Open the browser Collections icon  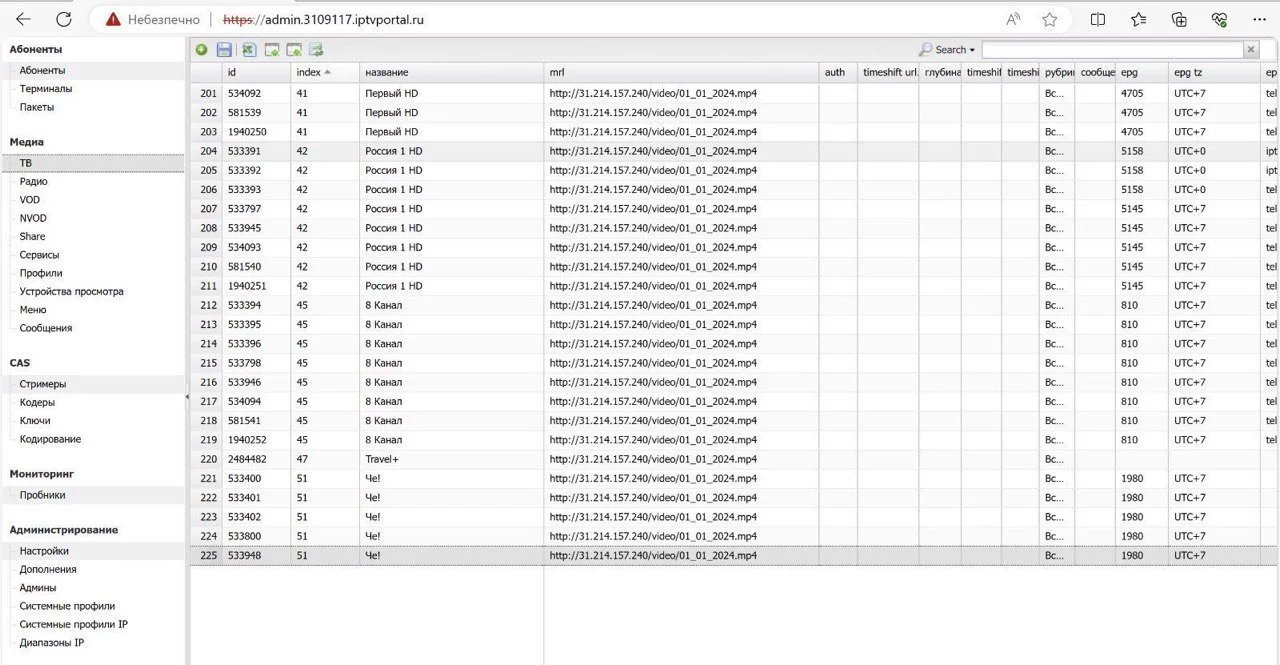[1179, 19]
